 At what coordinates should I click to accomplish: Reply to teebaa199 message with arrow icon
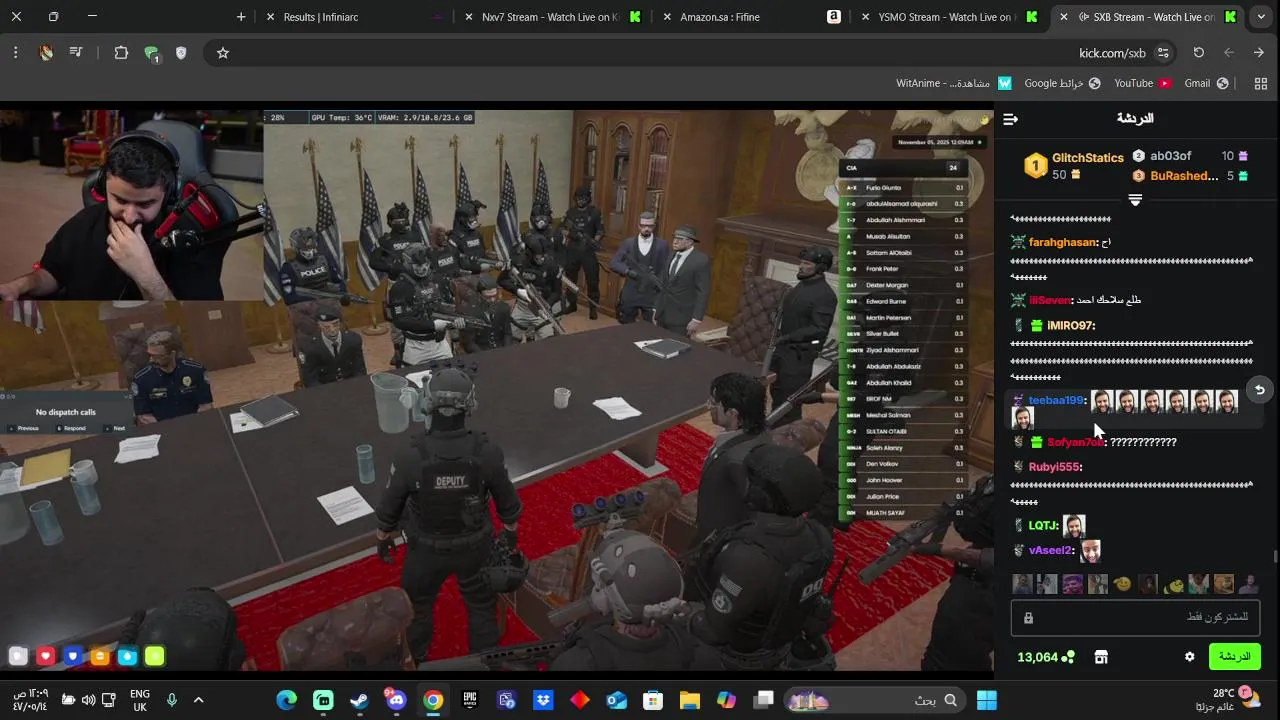[x=1260, y=390]
